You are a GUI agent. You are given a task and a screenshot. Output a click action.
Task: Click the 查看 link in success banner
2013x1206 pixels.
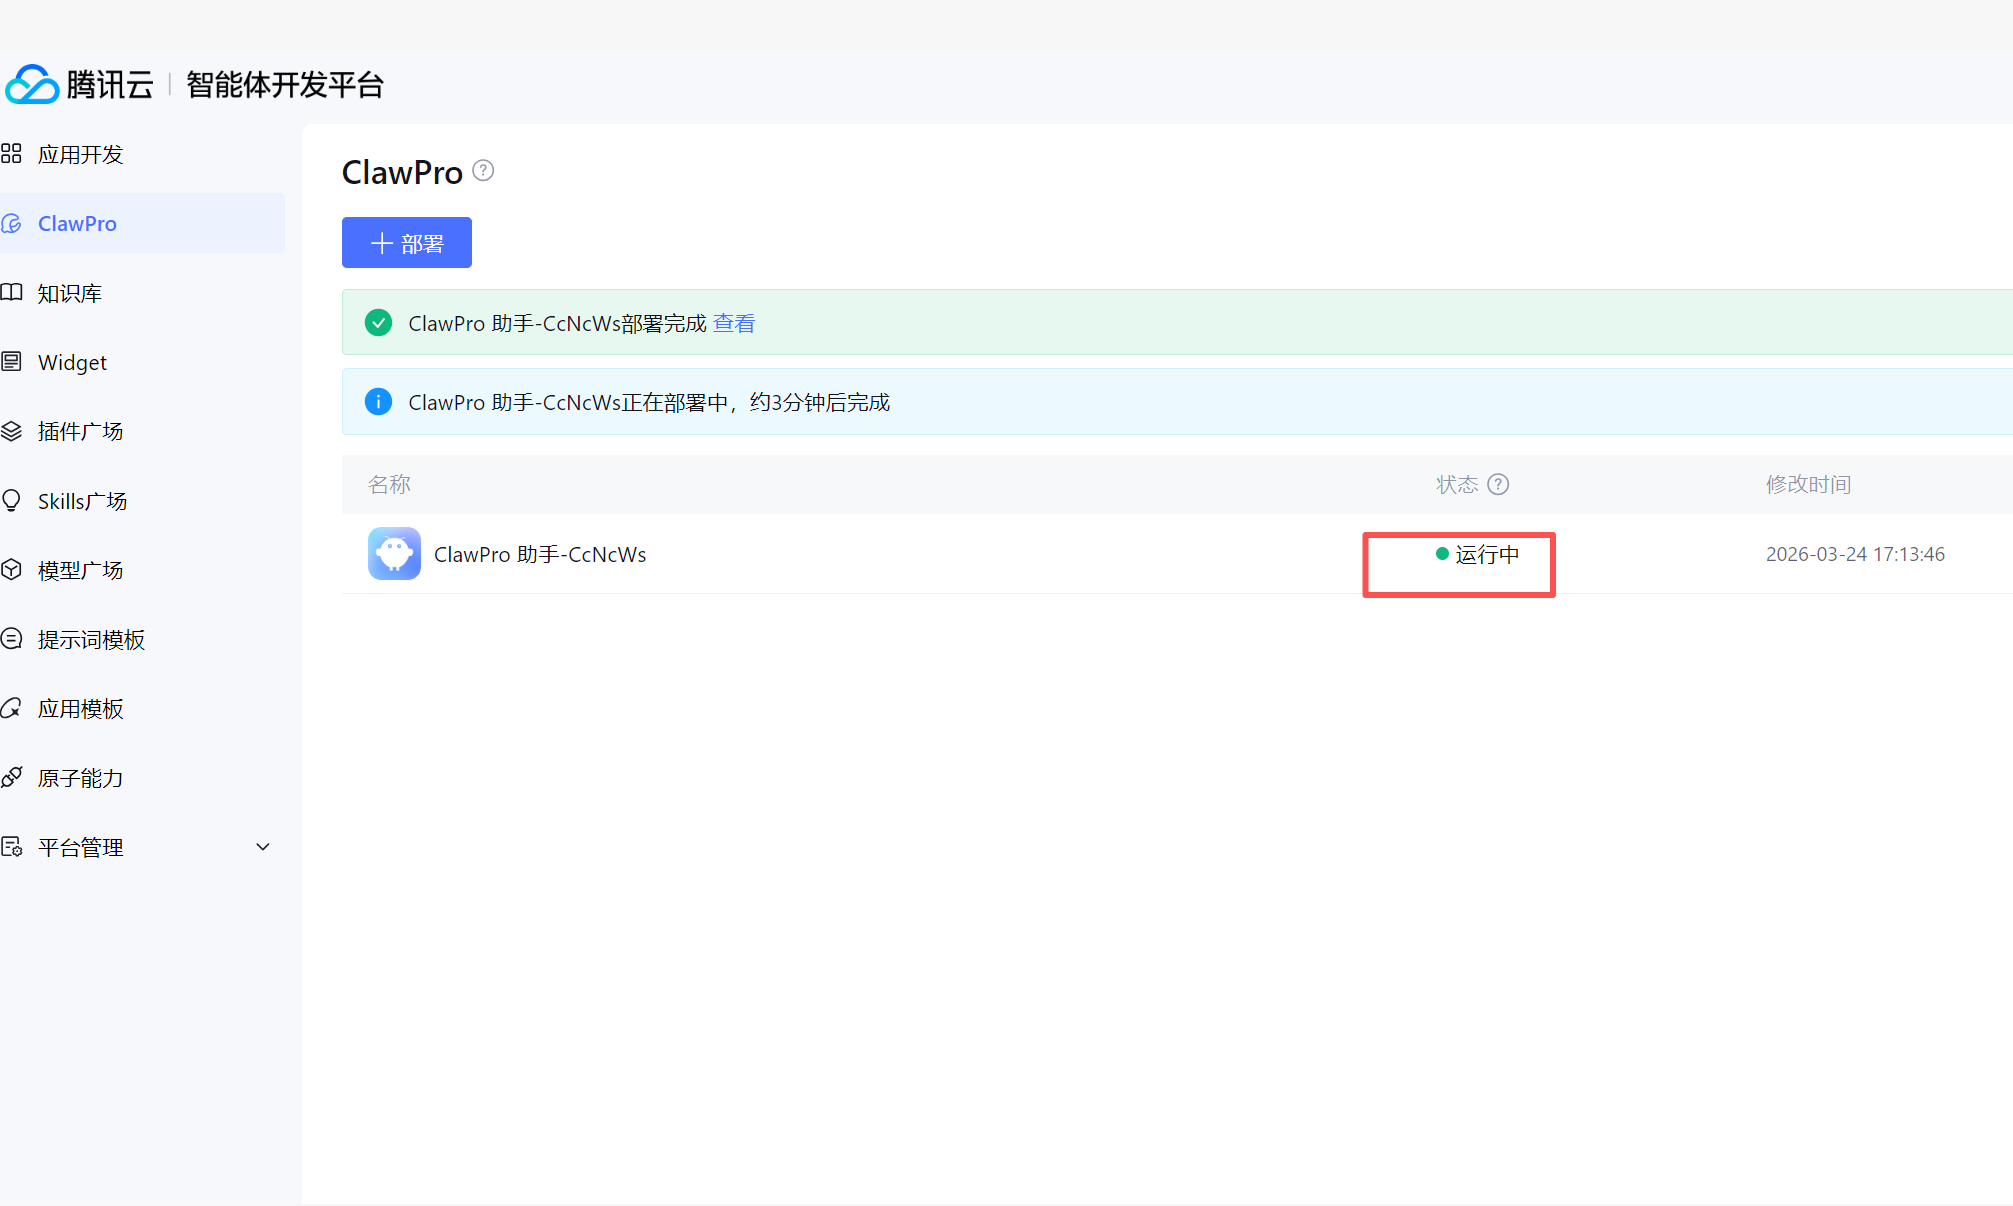tap(734, 324)
